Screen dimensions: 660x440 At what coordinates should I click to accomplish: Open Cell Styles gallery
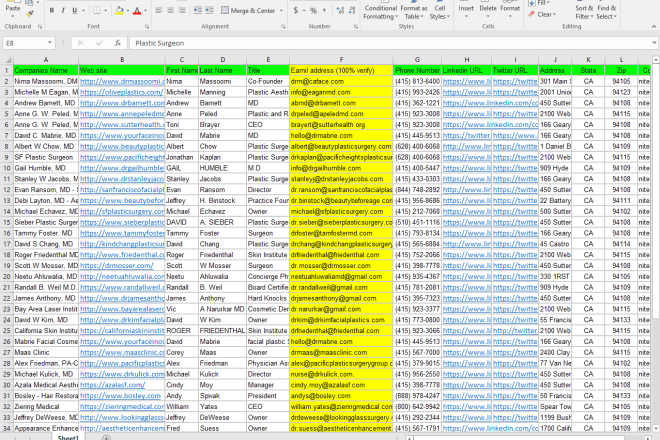[440, 12]
